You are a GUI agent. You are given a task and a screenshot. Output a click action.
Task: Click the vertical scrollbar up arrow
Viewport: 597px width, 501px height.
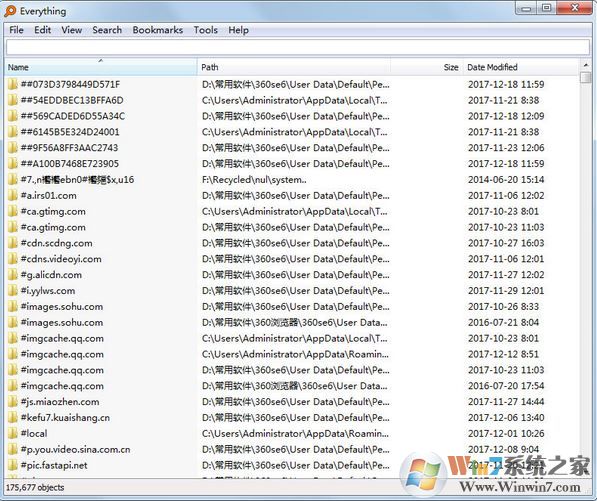(585, 65)
